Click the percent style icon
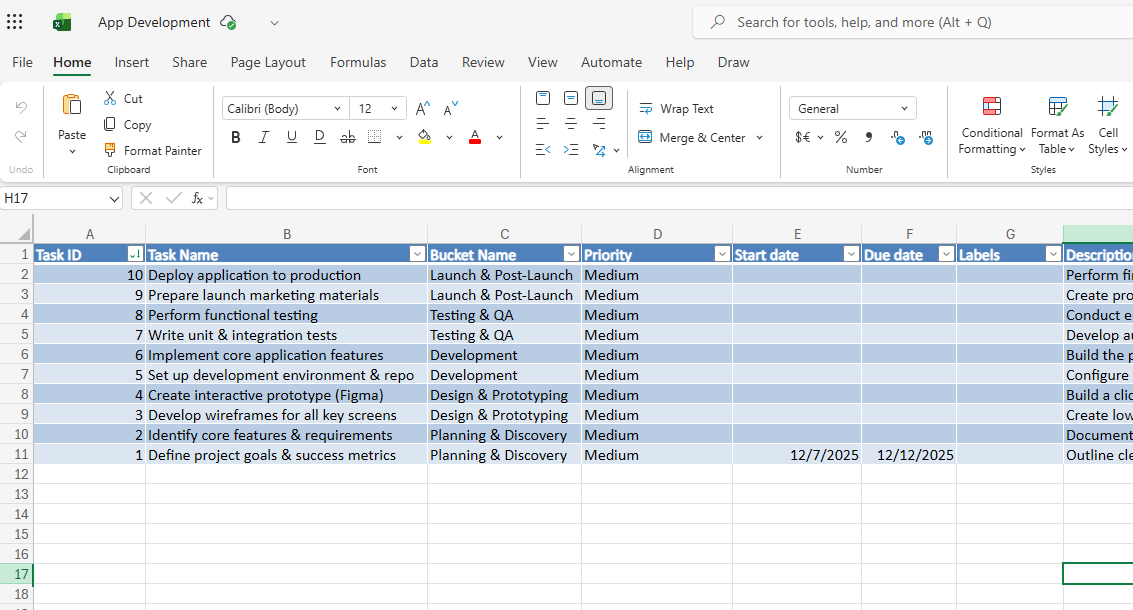The height and width of the screenshot is (610, 1133). (x=841, y=137)
